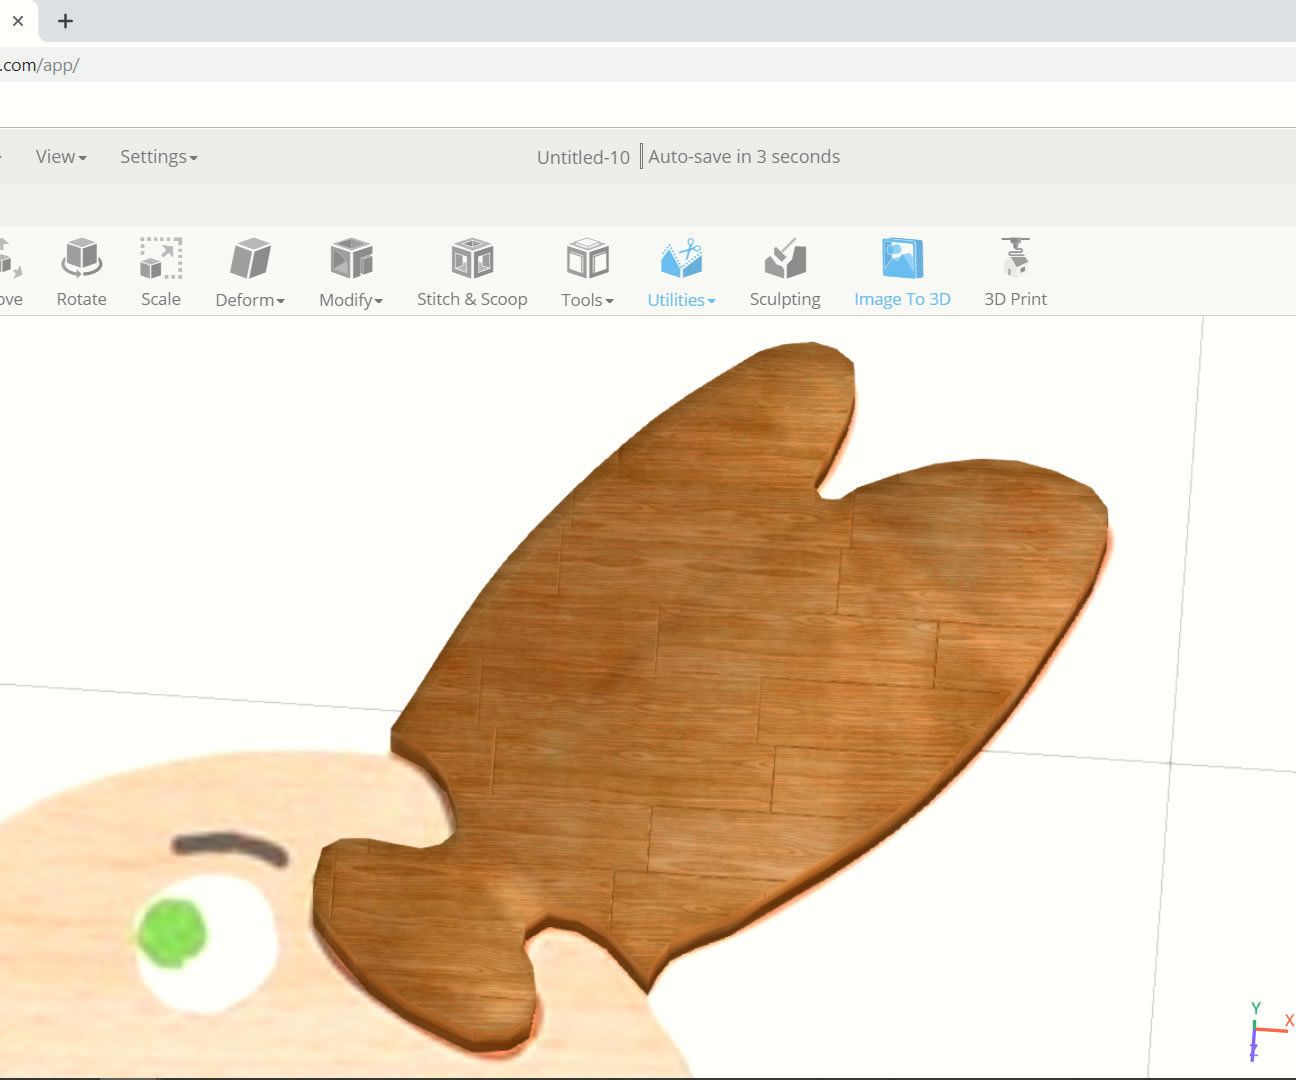The width and height of the screenshot is (1296, 1080).
Task: Click the 3D Print icon
Action: coord(1015,268)
